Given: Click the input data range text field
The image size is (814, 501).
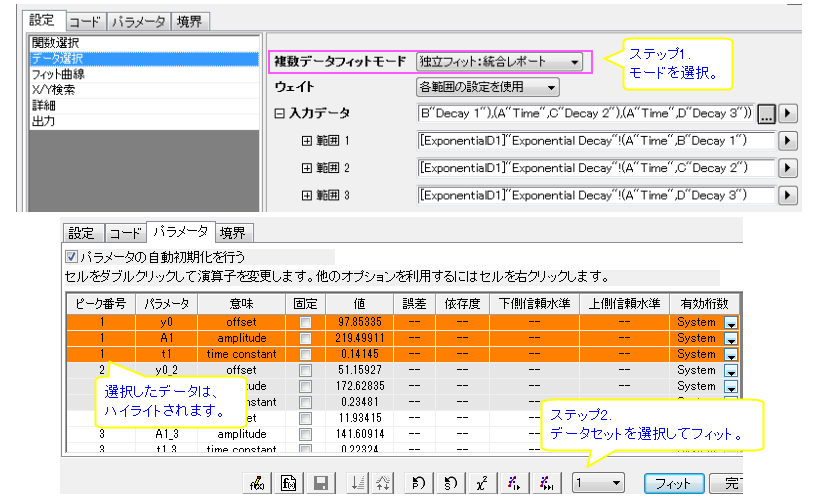Looking at the screenshot, I should tap(586, 113).
